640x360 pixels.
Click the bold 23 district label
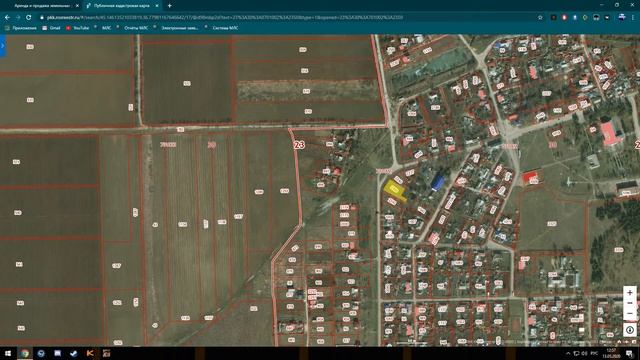click(299, 144)
